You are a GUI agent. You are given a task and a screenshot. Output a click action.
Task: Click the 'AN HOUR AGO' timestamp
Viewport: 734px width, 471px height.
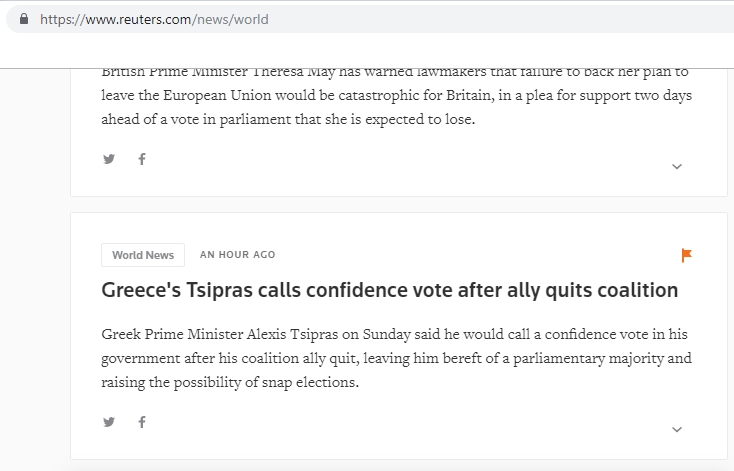tap(237, 255)
